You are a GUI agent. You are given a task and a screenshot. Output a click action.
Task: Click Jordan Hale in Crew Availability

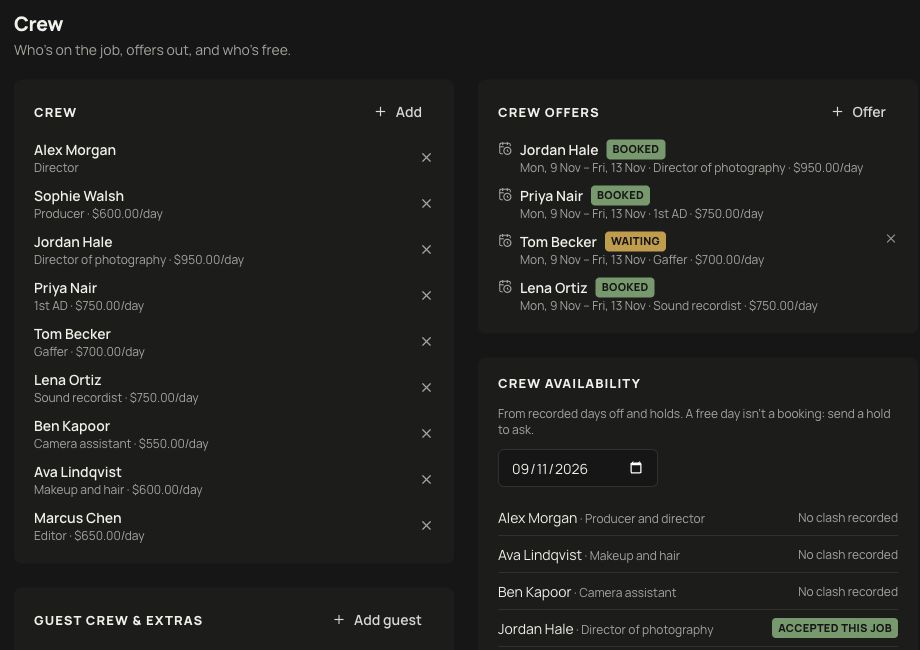coord(536,629)
